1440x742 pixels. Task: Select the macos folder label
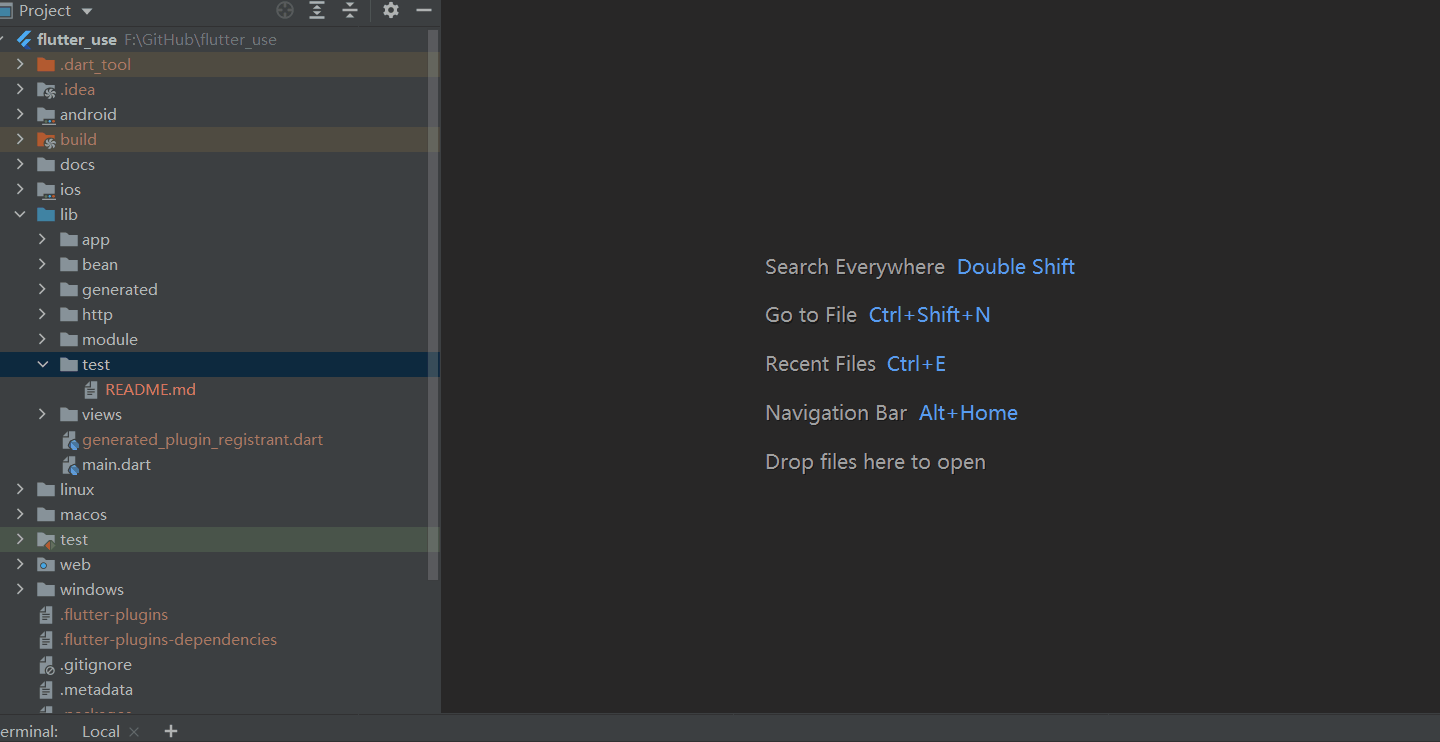(x=83, y=514)
